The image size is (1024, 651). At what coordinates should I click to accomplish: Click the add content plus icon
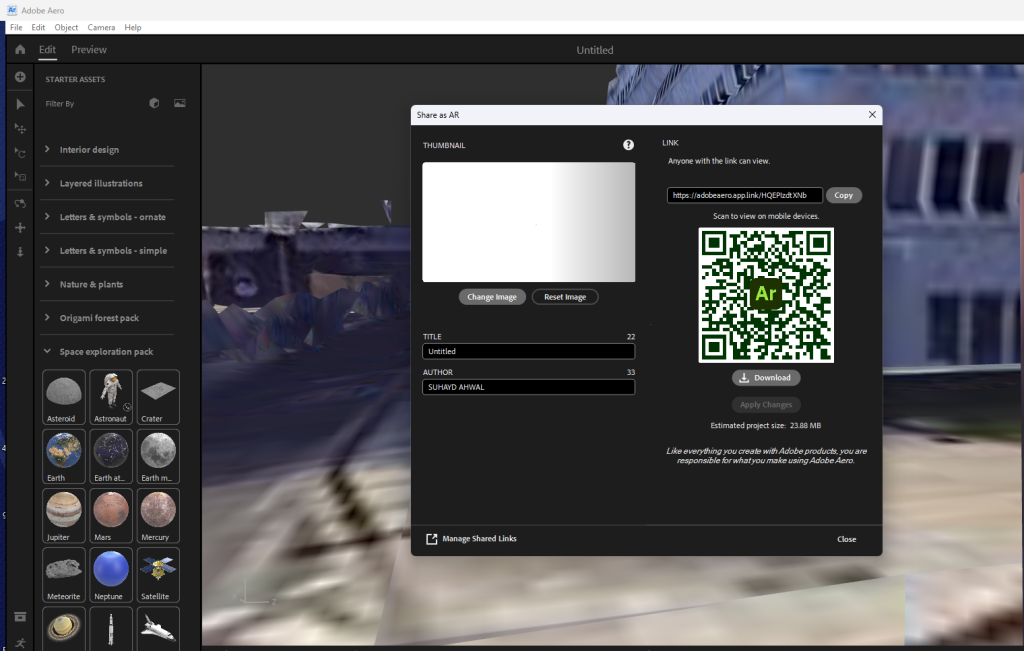click(19, 77)
